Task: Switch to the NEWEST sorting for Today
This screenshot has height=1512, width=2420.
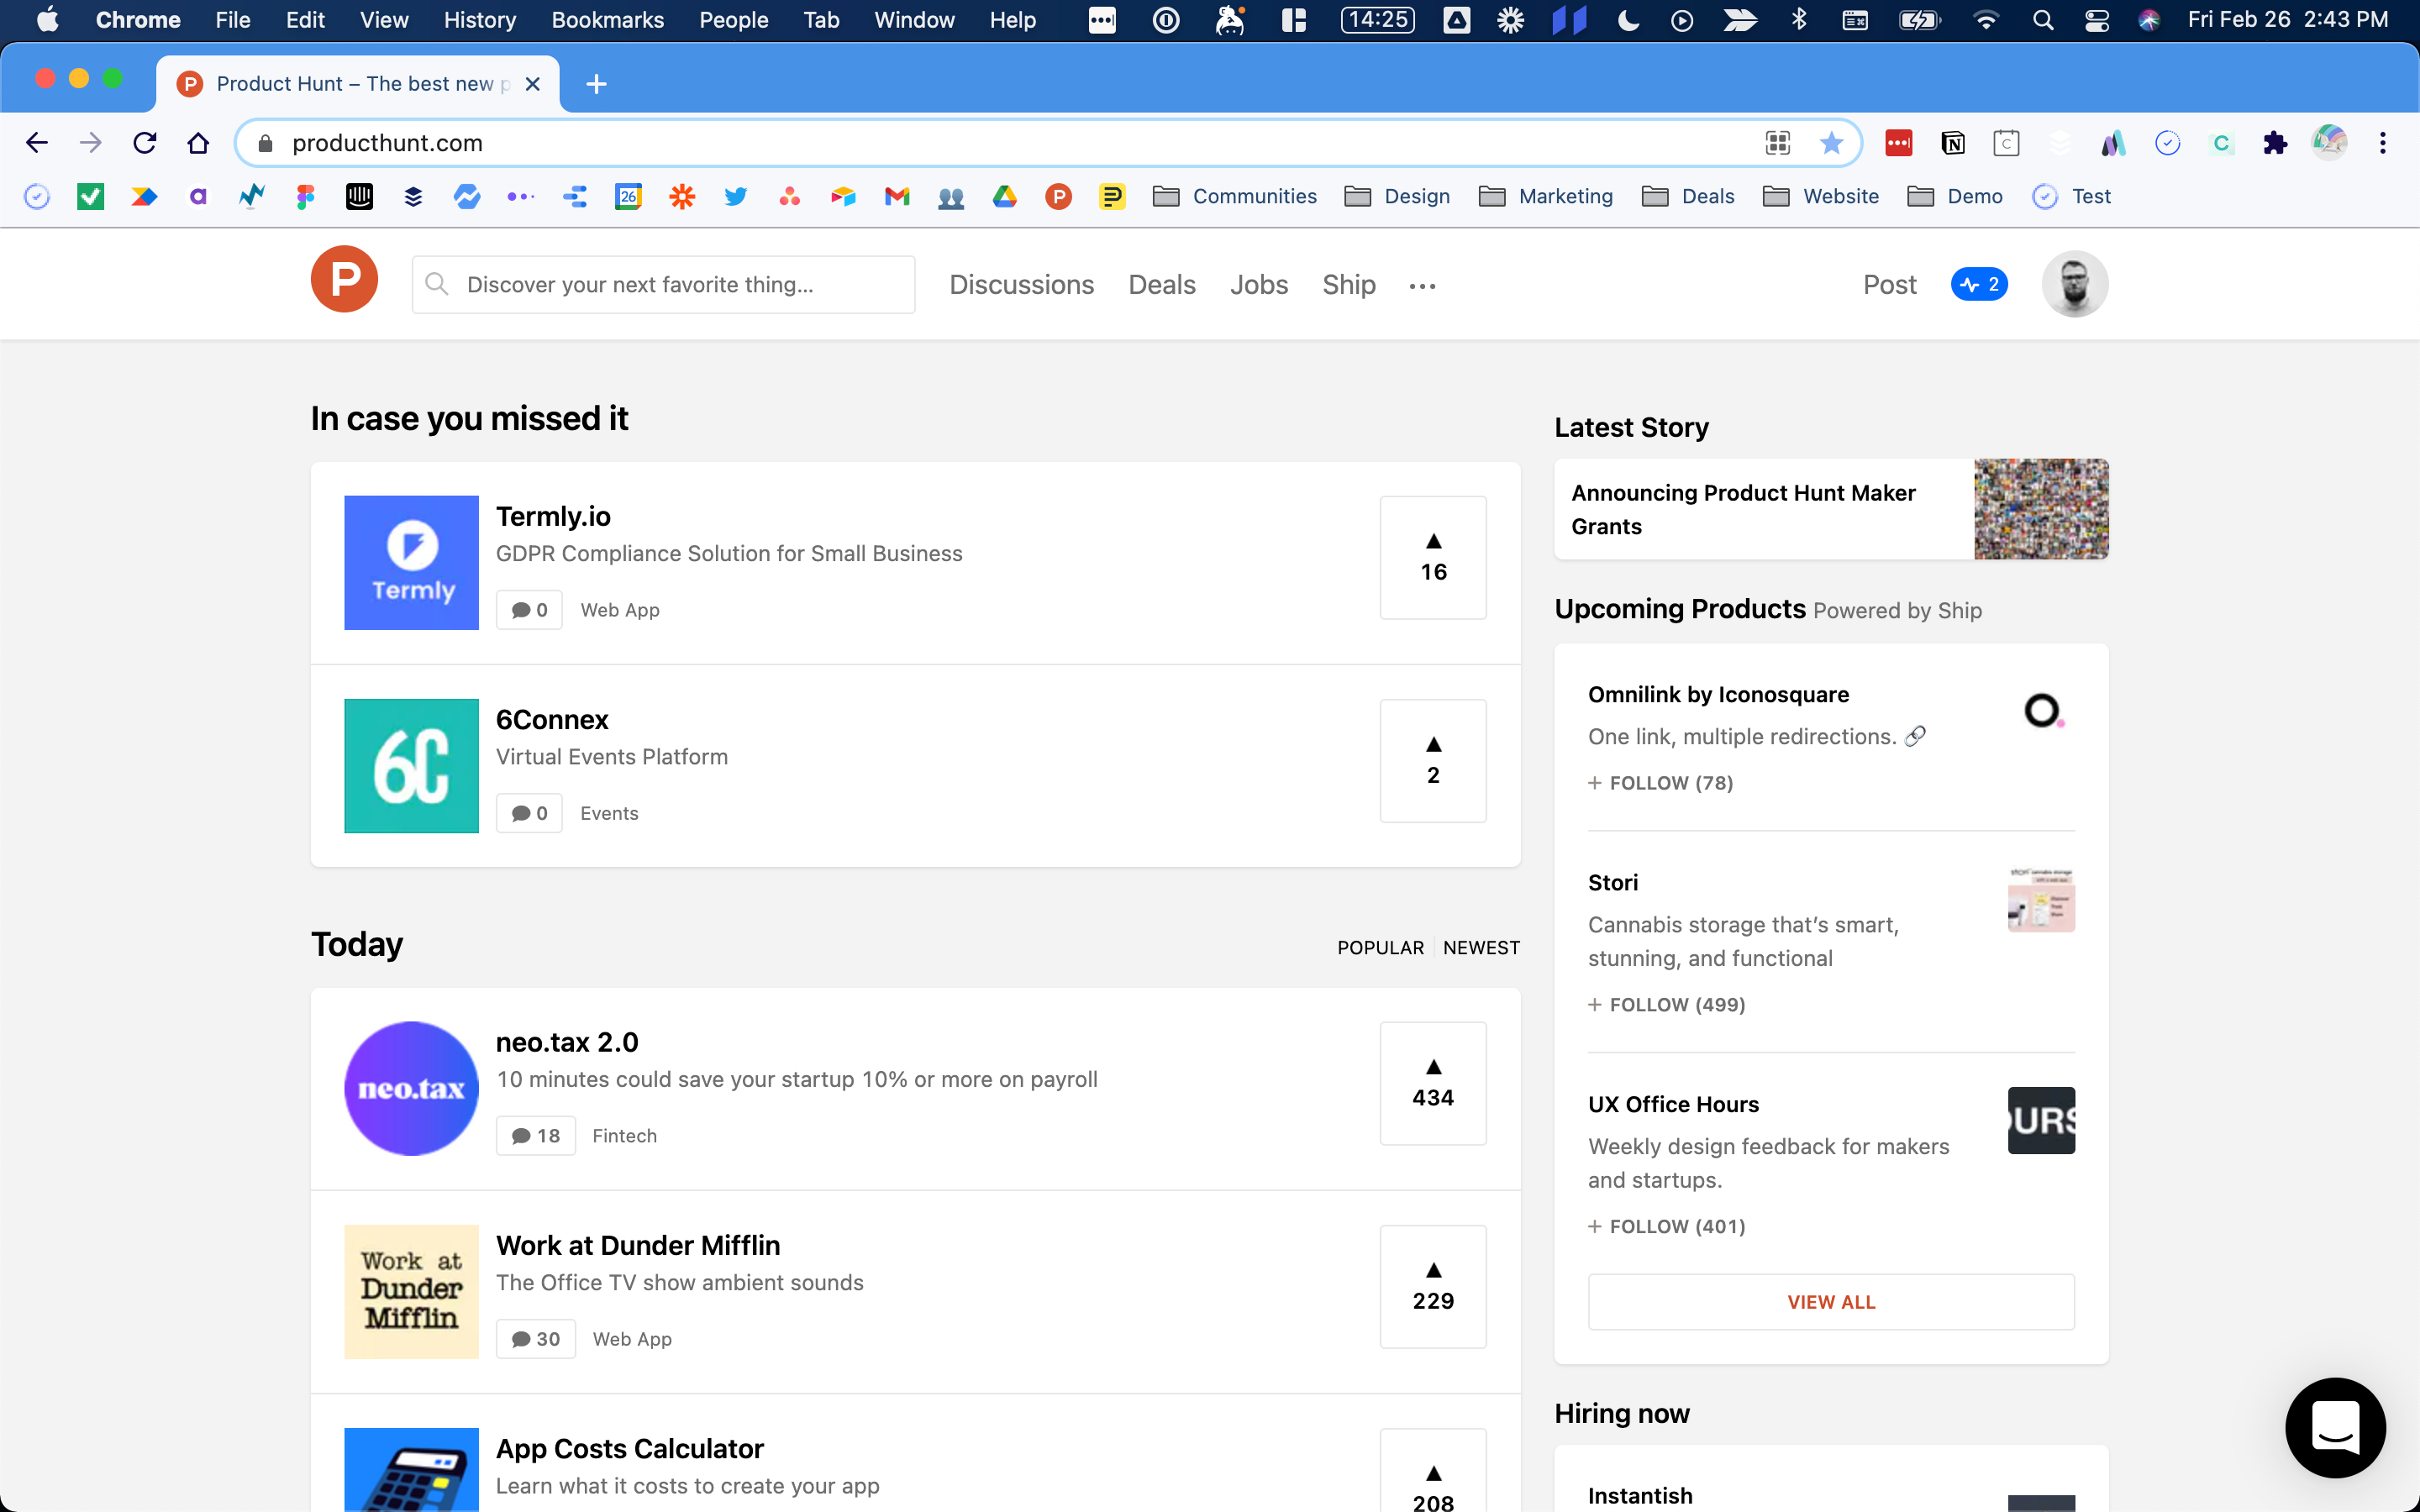Action: coord(1481,947)
